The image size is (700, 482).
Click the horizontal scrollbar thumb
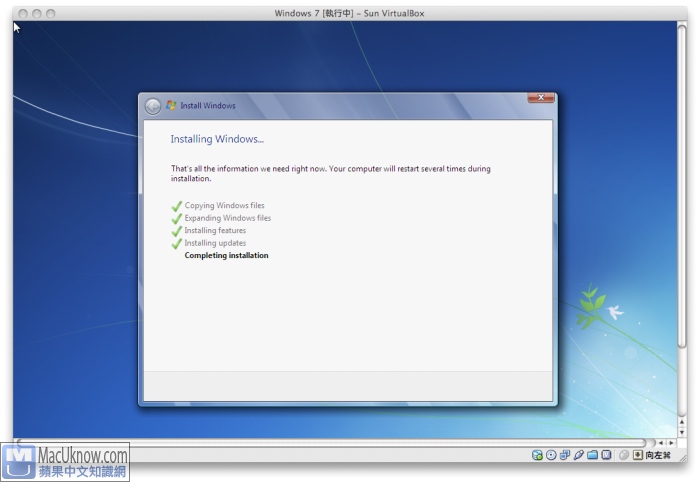(331, 443)
